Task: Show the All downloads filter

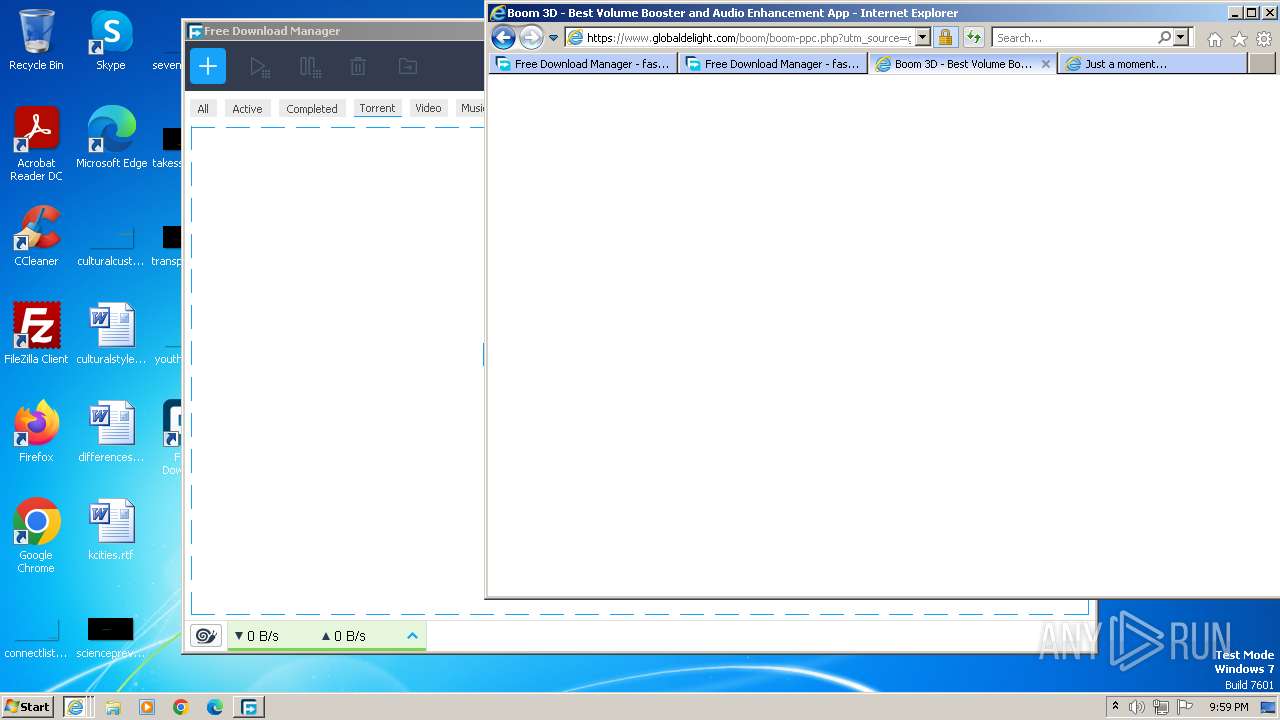Action: (203, 109)
